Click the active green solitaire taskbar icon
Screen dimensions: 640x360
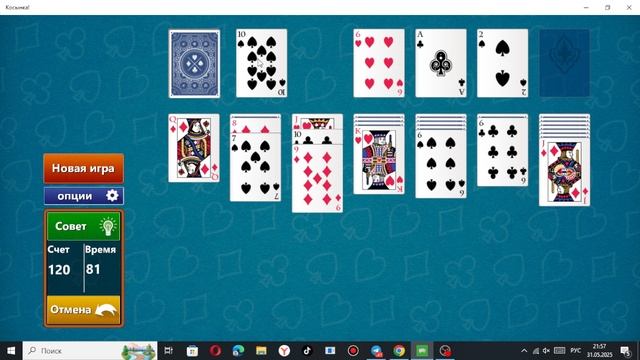[422, 351]
